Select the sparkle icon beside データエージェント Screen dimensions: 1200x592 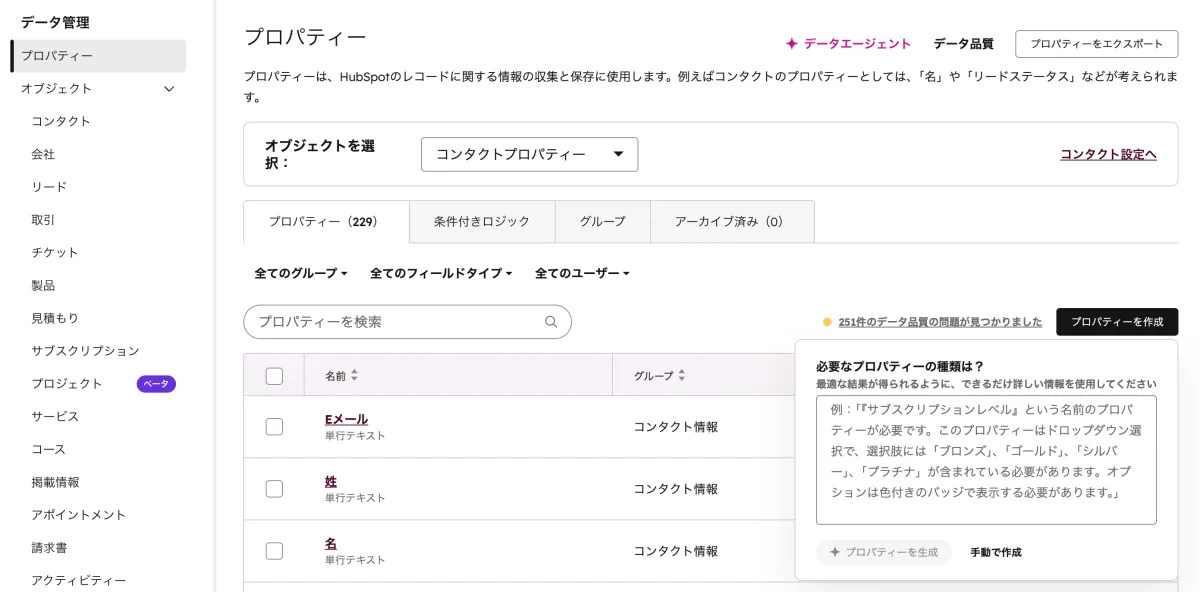coord(790,43)
